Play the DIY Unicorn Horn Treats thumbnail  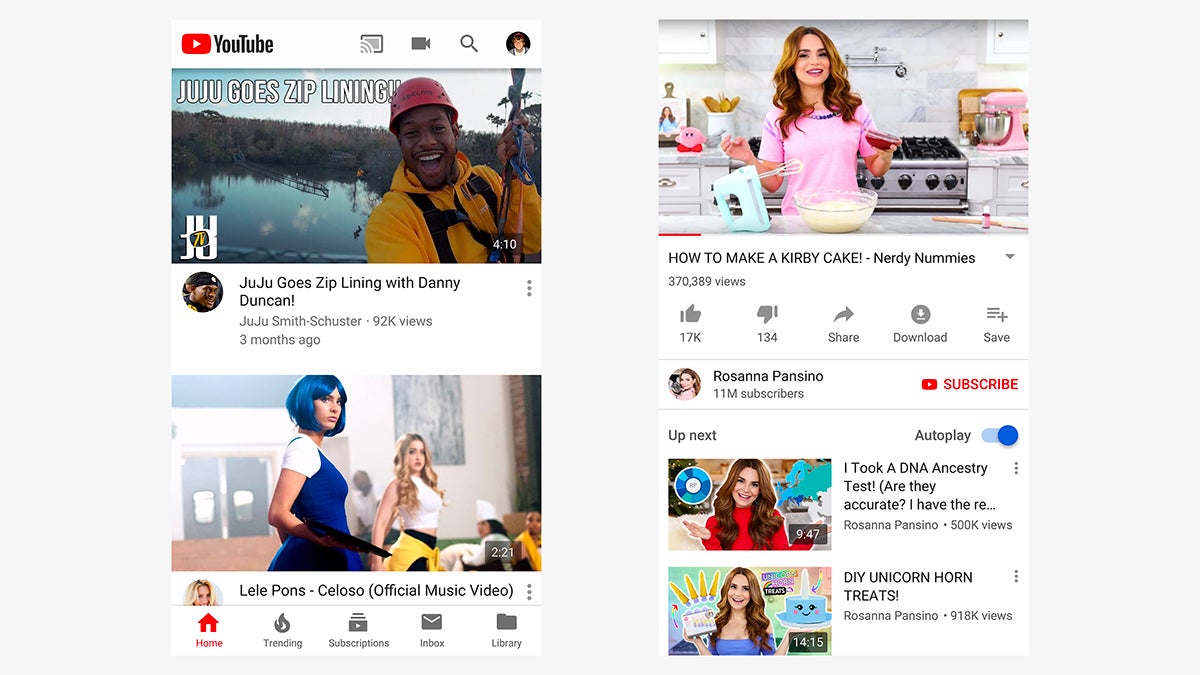click(x=750, y=610)
